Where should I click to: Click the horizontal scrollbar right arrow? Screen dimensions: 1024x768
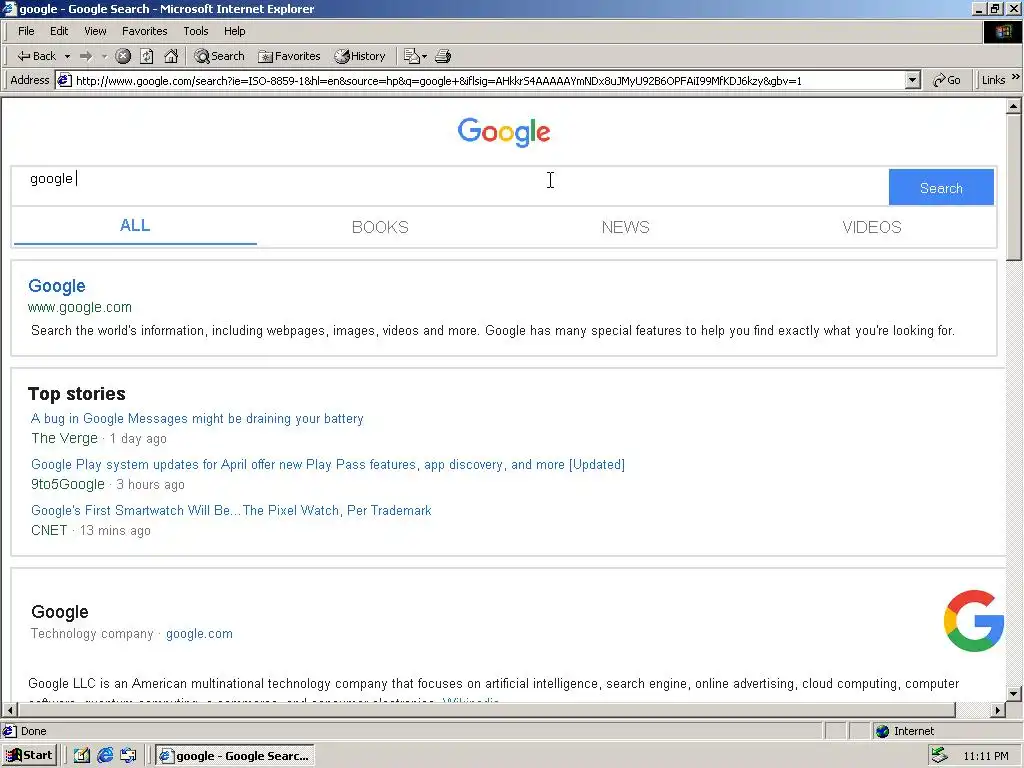[998, 710]
